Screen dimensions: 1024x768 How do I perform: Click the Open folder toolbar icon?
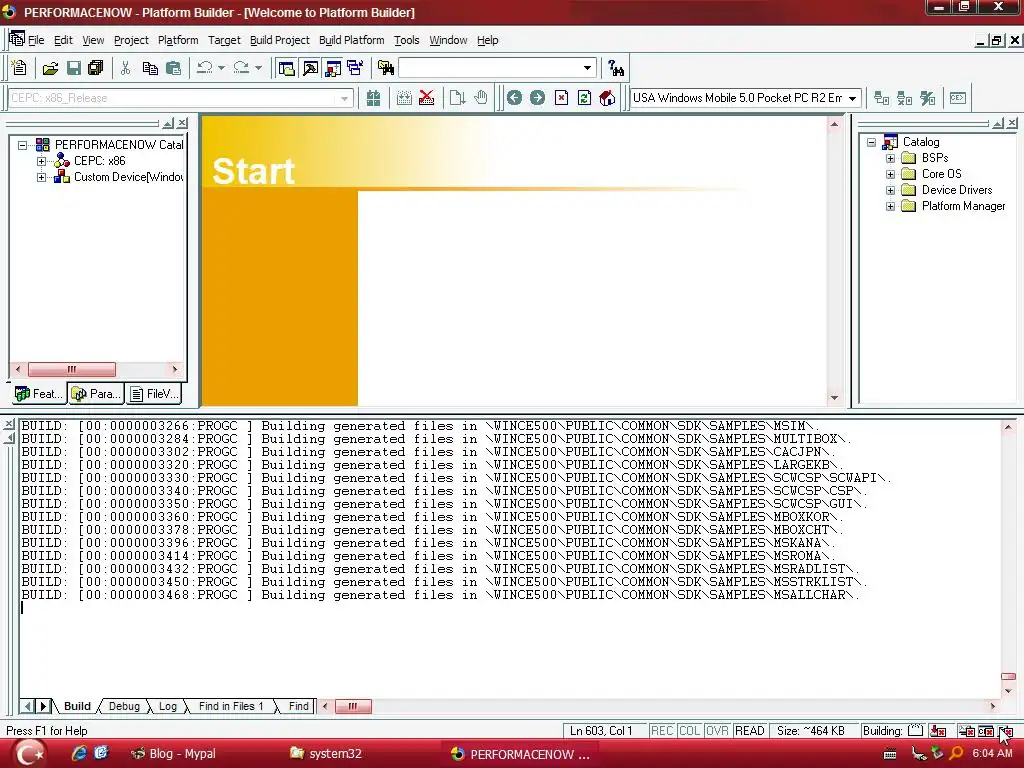coord(50,68)
